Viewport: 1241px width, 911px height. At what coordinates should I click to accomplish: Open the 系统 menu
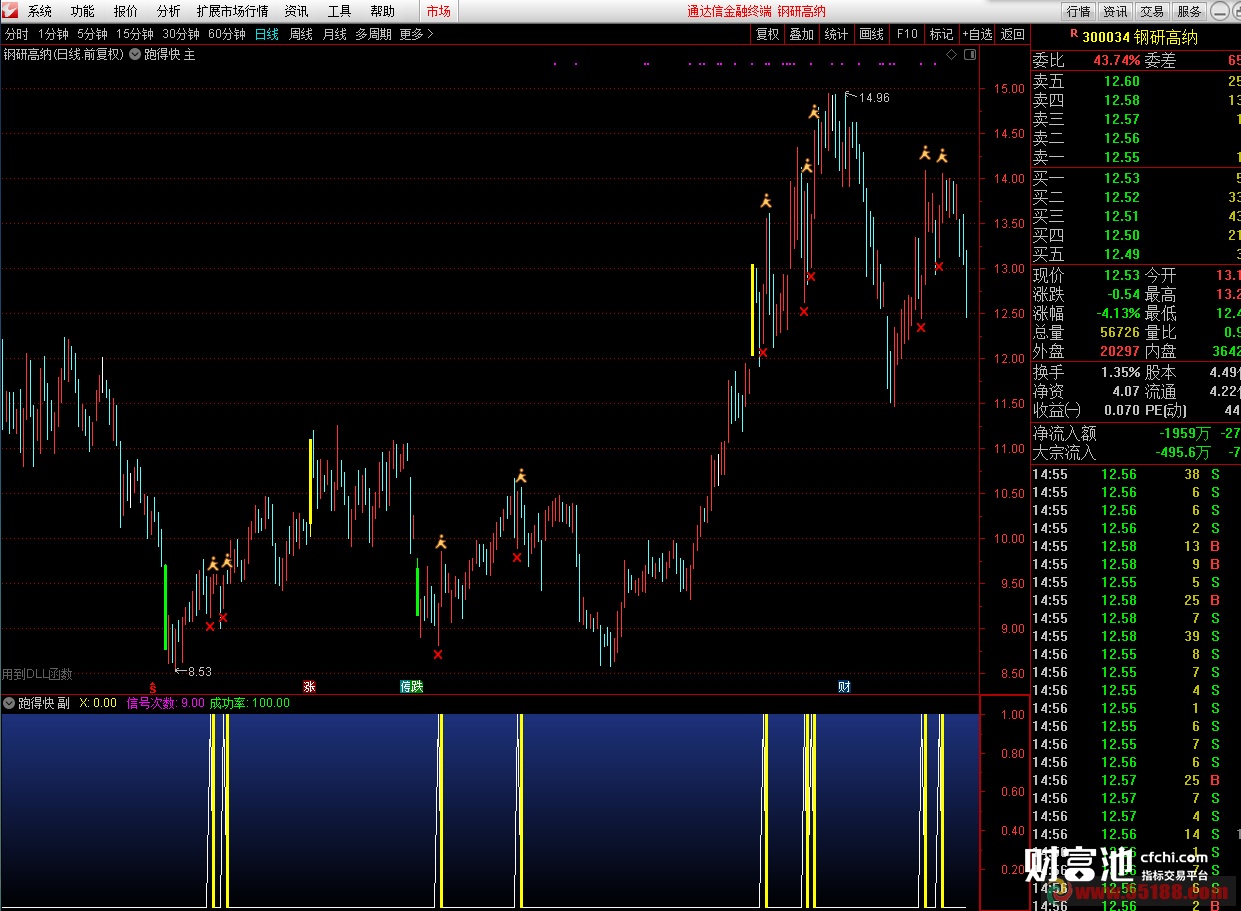coord(40,11)
